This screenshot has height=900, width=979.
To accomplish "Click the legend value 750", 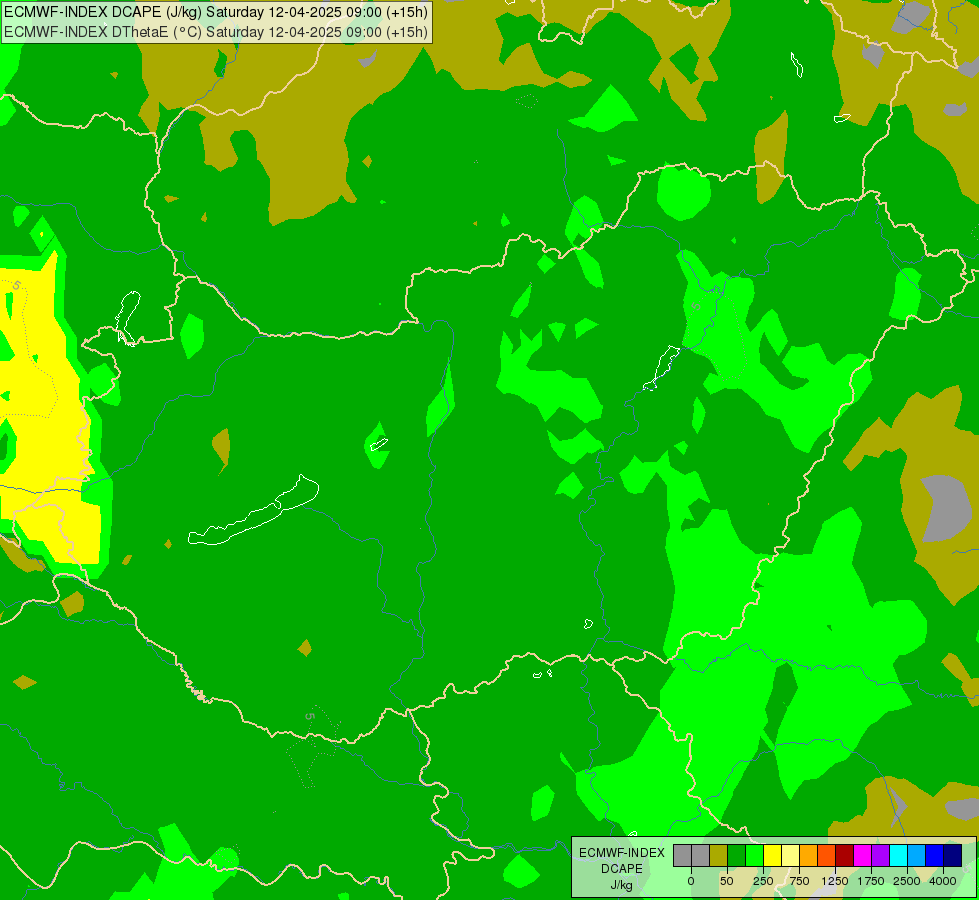I will (x=799, y=881).
